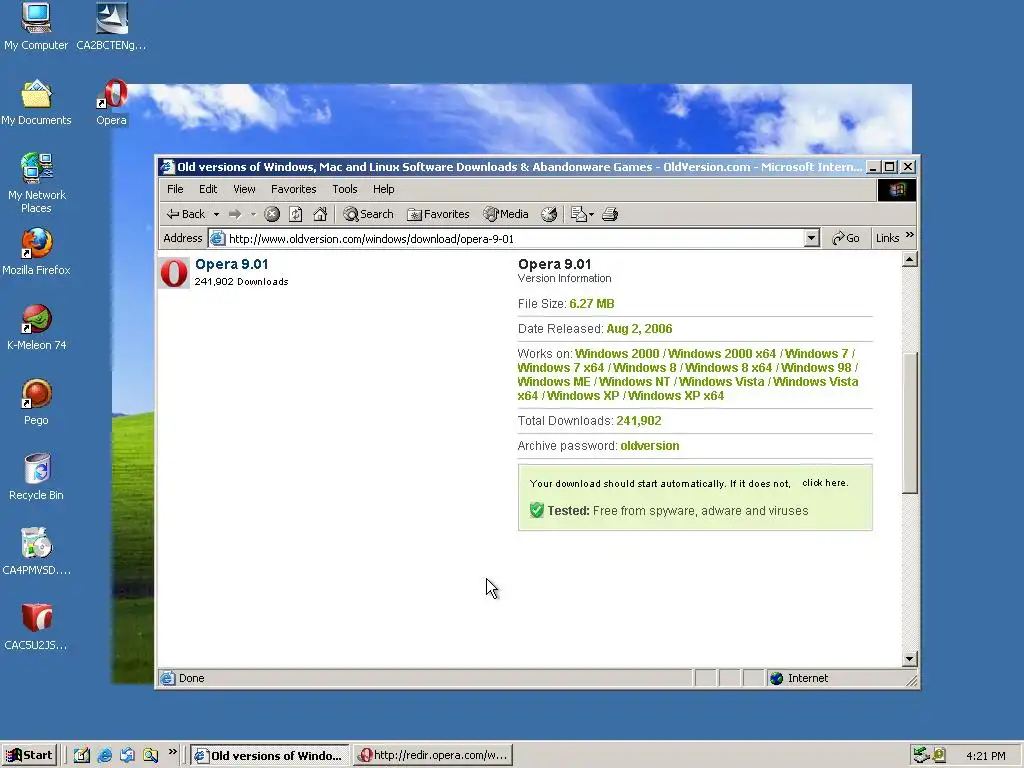Open the Back history dropdown arrow
The image size is (1024, 768).
click(x=216, y=214)
